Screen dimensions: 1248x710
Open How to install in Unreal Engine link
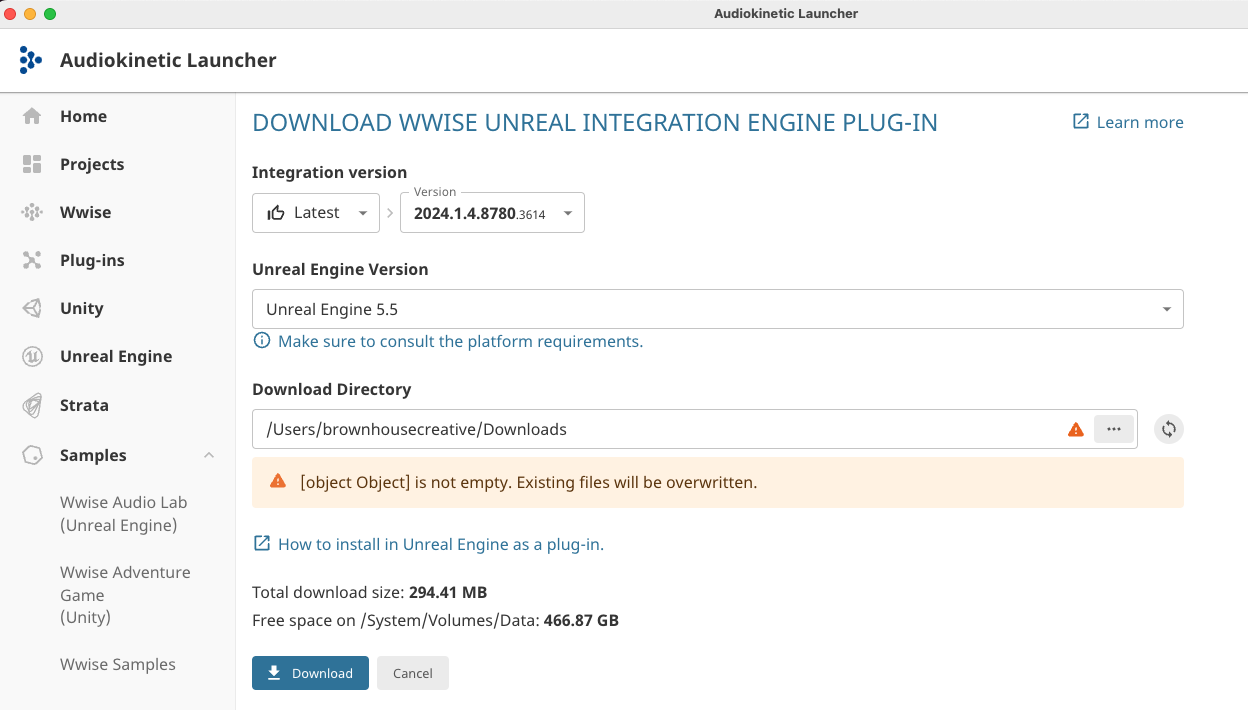click(441, 544)
